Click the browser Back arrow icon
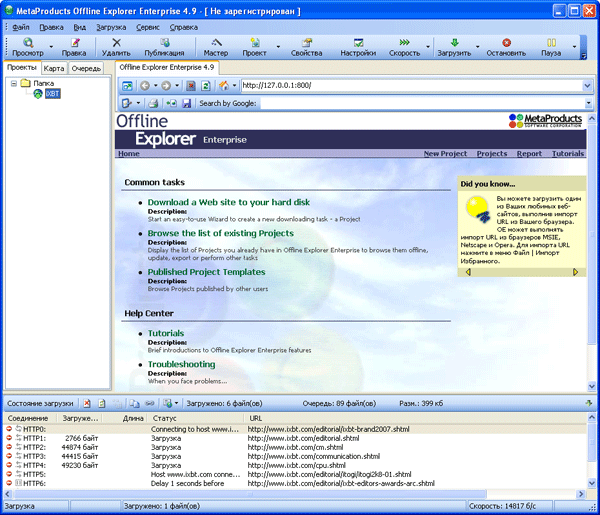The height and width of the screenshot is (515, 600). 145,86
